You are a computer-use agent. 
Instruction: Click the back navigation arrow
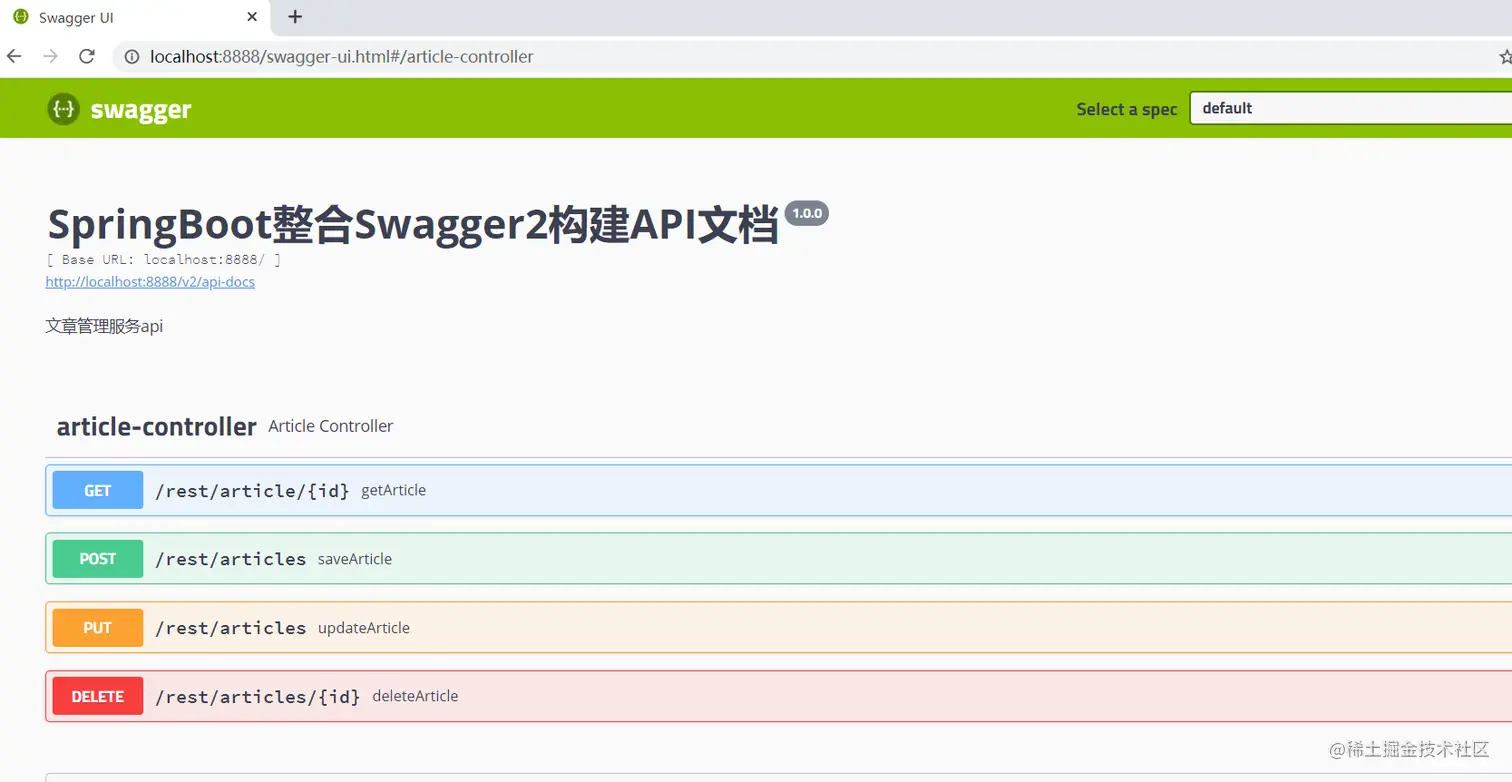pyautogui.click(x=13, y=56)
